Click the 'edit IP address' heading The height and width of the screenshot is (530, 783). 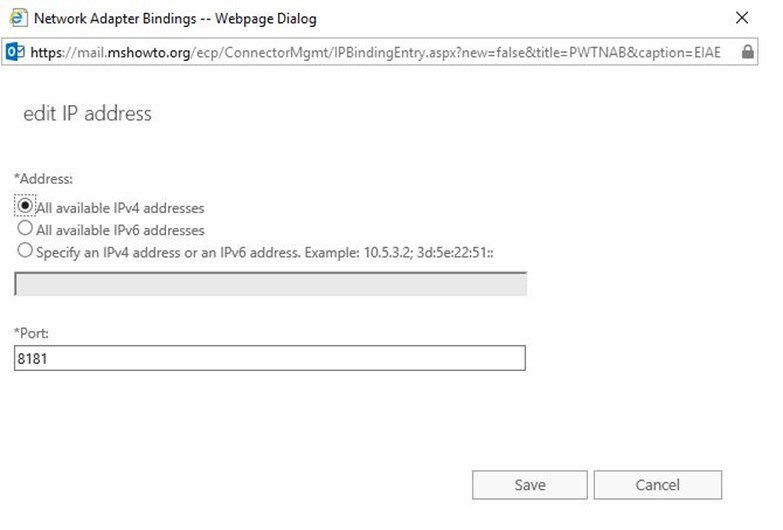[87, 113]
